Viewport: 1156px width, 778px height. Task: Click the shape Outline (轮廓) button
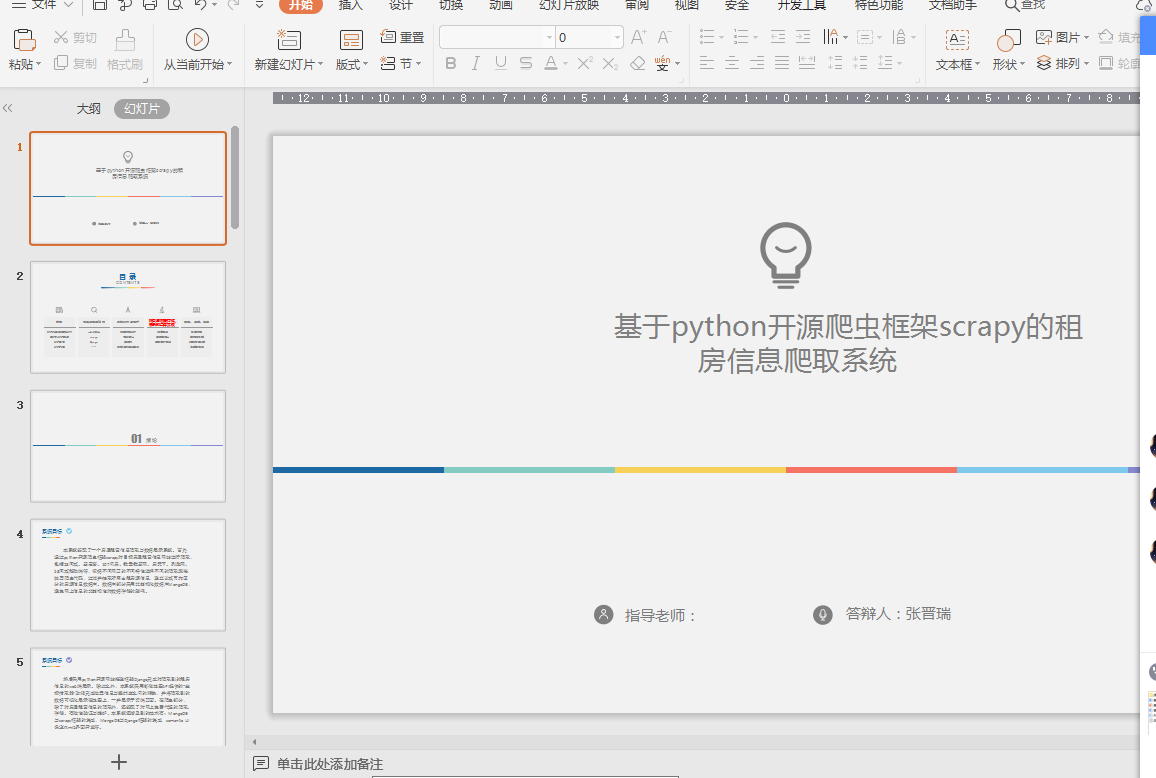point(1118,63)
